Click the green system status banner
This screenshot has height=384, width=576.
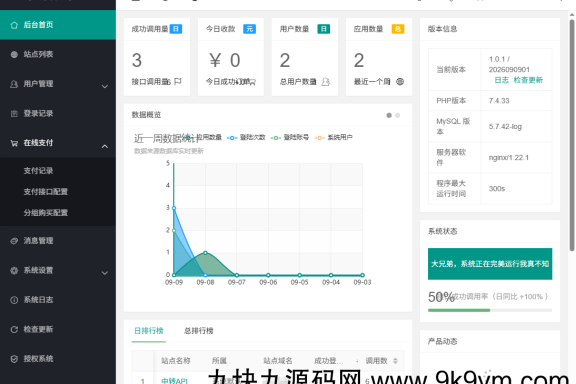tap(490, 264)
